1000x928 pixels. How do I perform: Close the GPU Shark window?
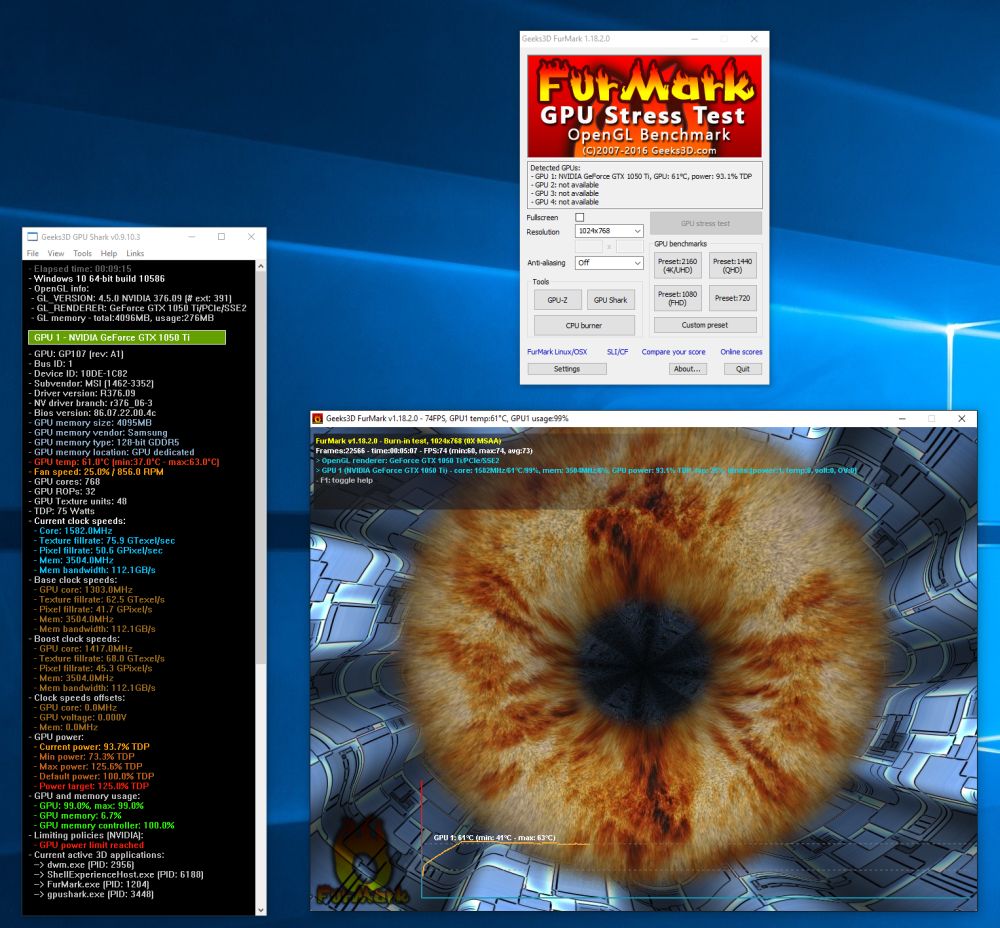[251, 237]
